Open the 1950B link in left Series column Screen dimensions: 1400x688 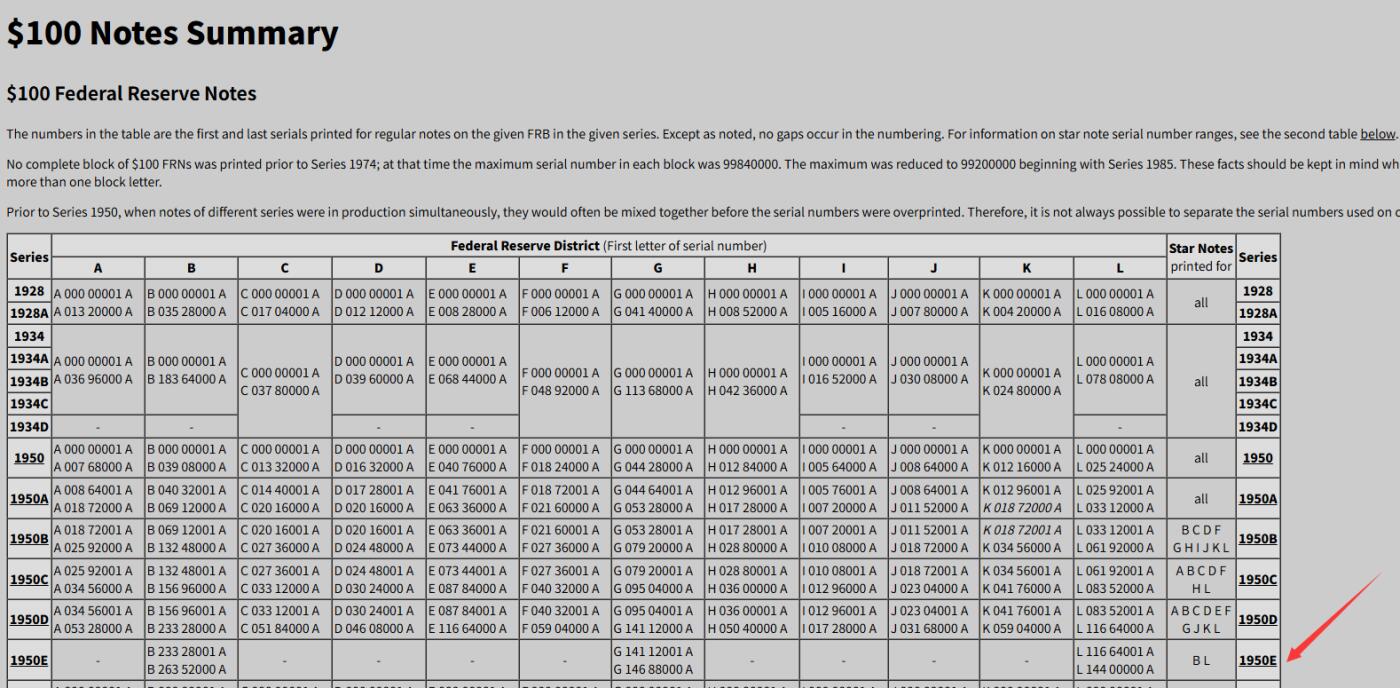28,539
